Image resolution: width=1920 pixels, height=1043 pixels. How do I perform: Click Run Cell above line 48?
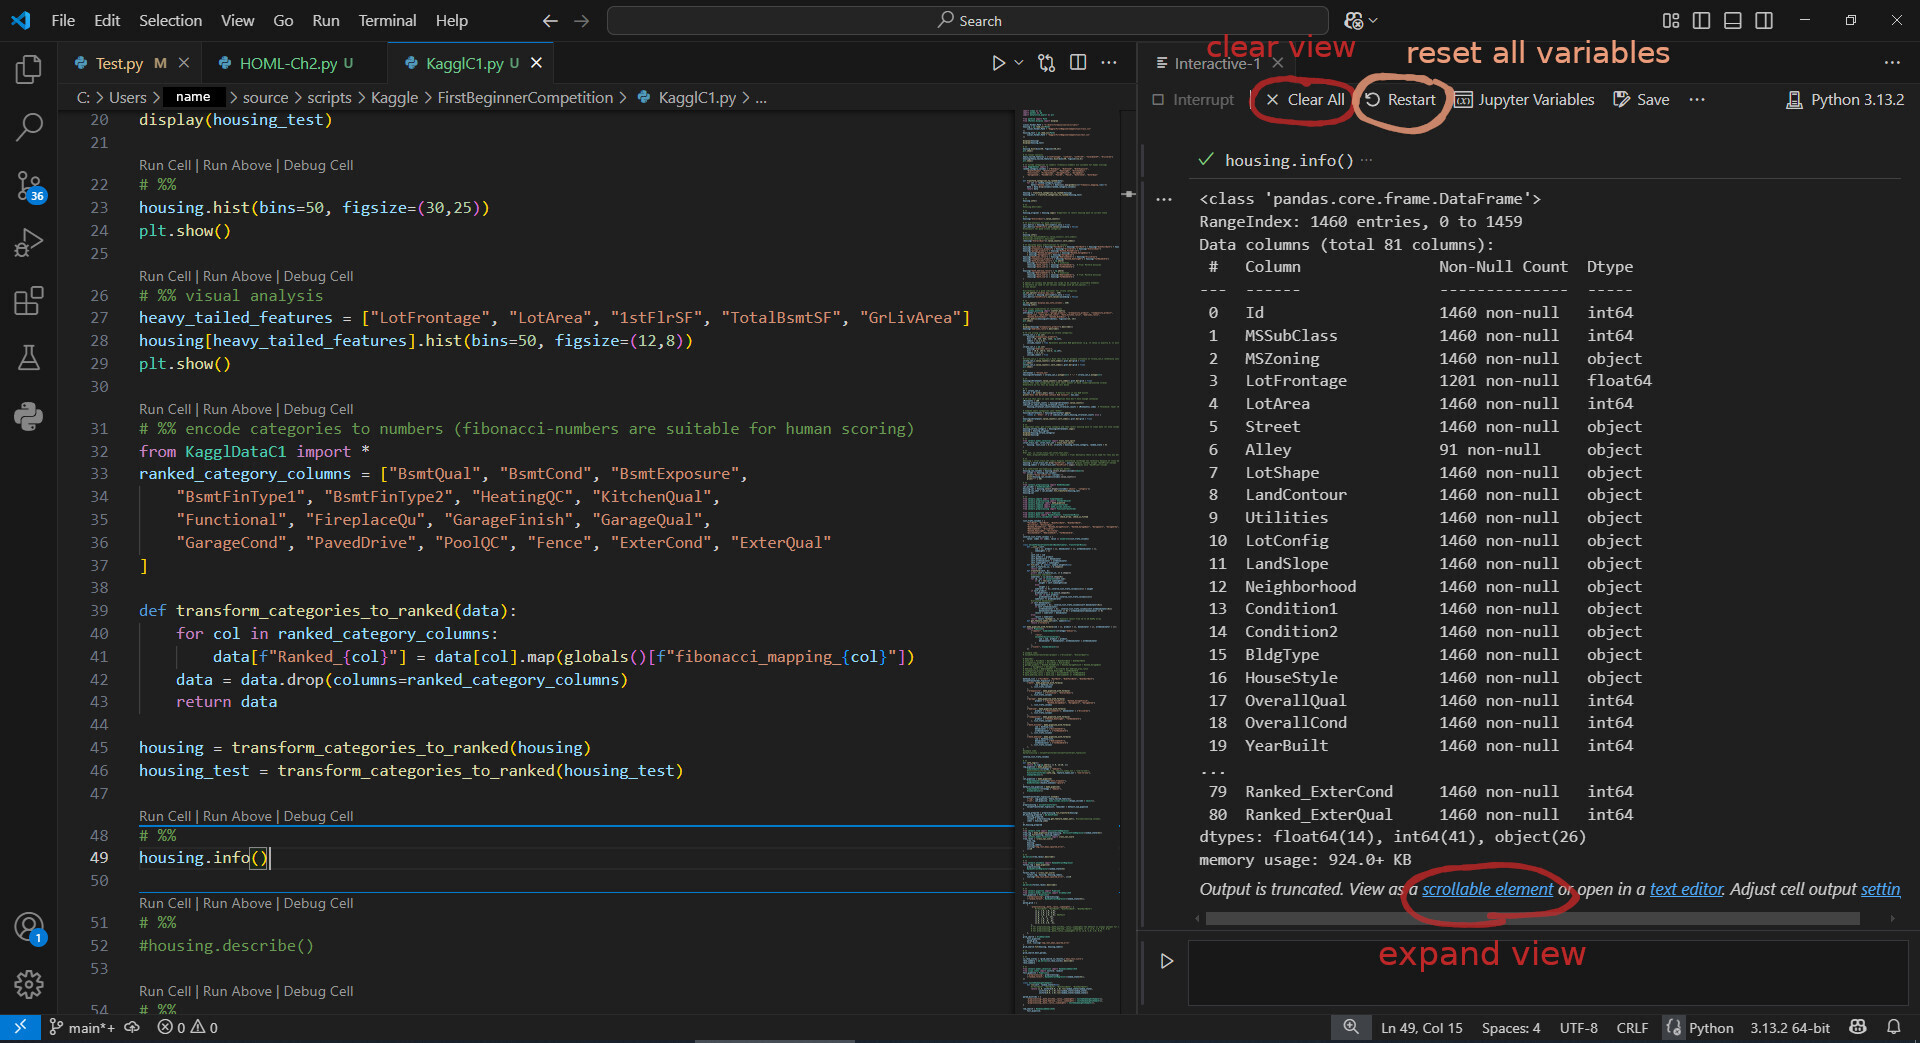coord(165,816)
